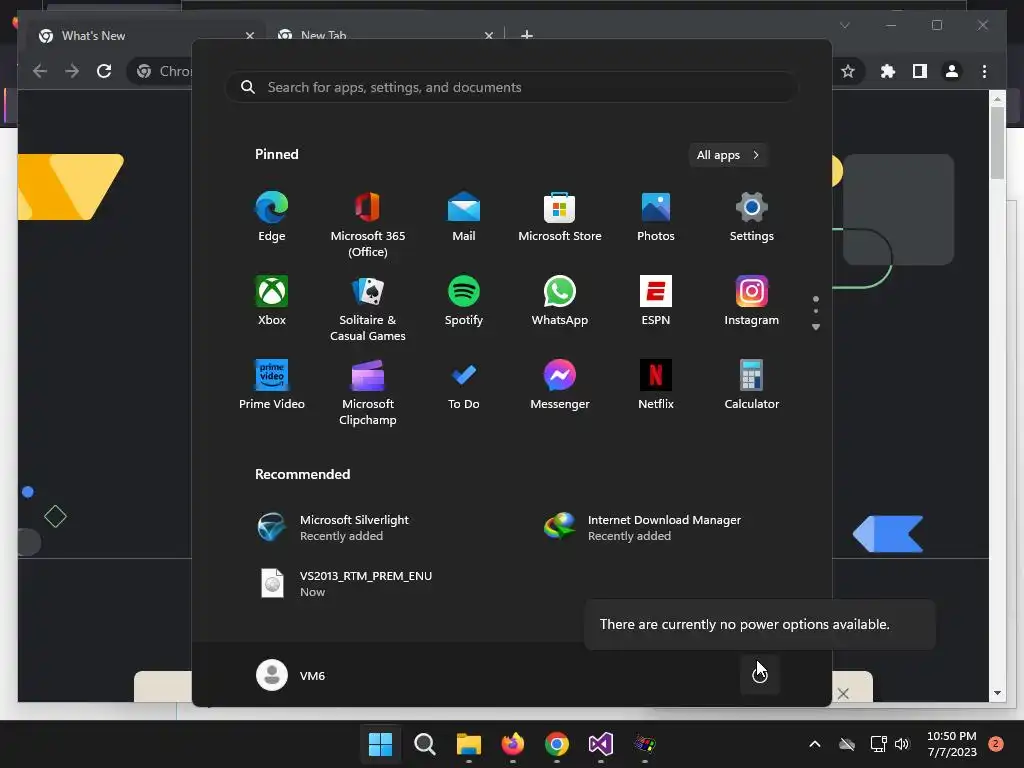Open recommended file VS2013_RTM_PREM_ENU

(x=344, y=584)
